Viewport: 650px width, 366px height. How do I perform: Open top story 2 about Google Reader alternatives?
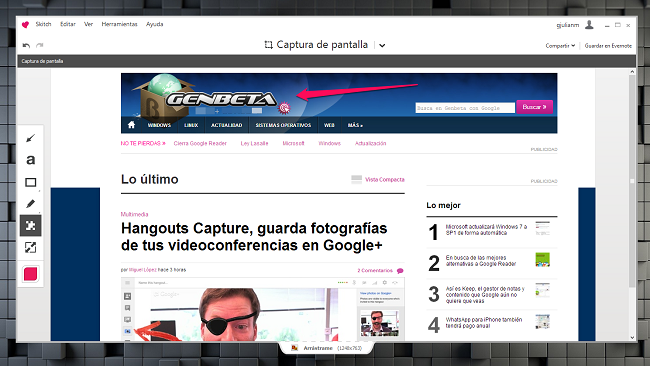coord(481,261)
